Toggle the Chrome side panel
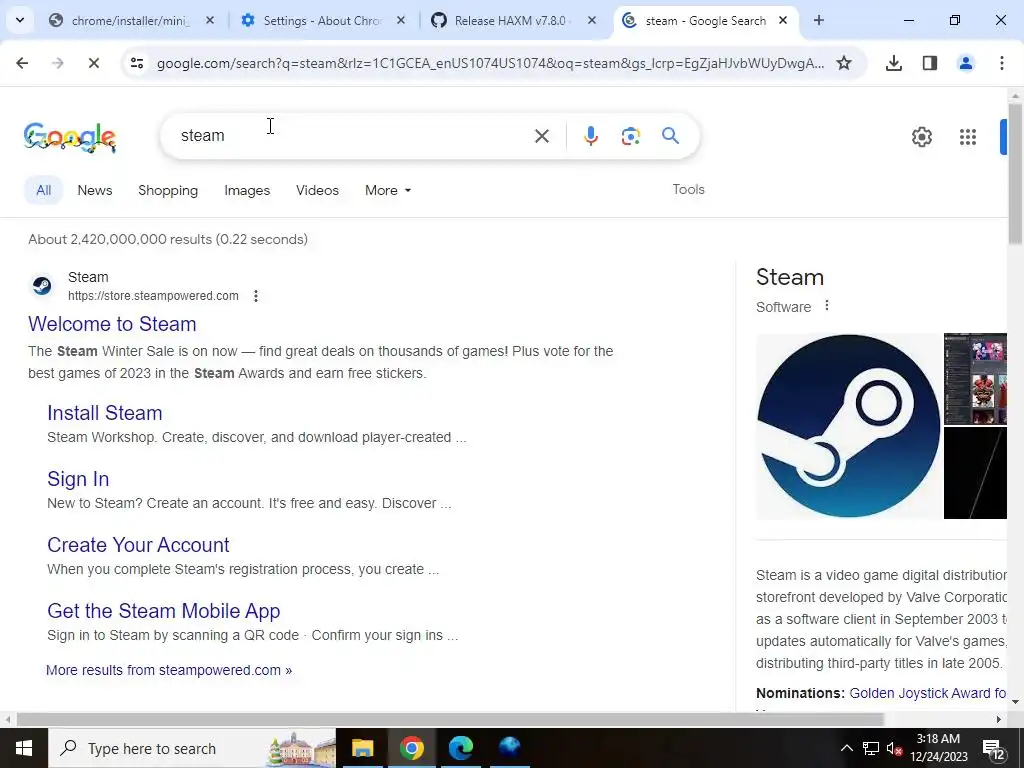1024x768 pixels. 929,63
